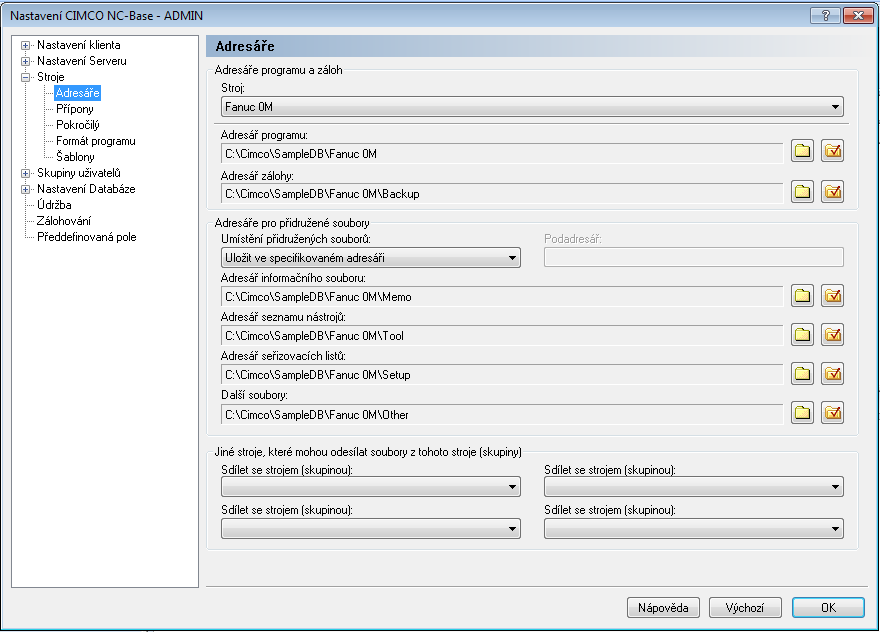
Task: Select the Stroje tree label
Action: point(51,77)
